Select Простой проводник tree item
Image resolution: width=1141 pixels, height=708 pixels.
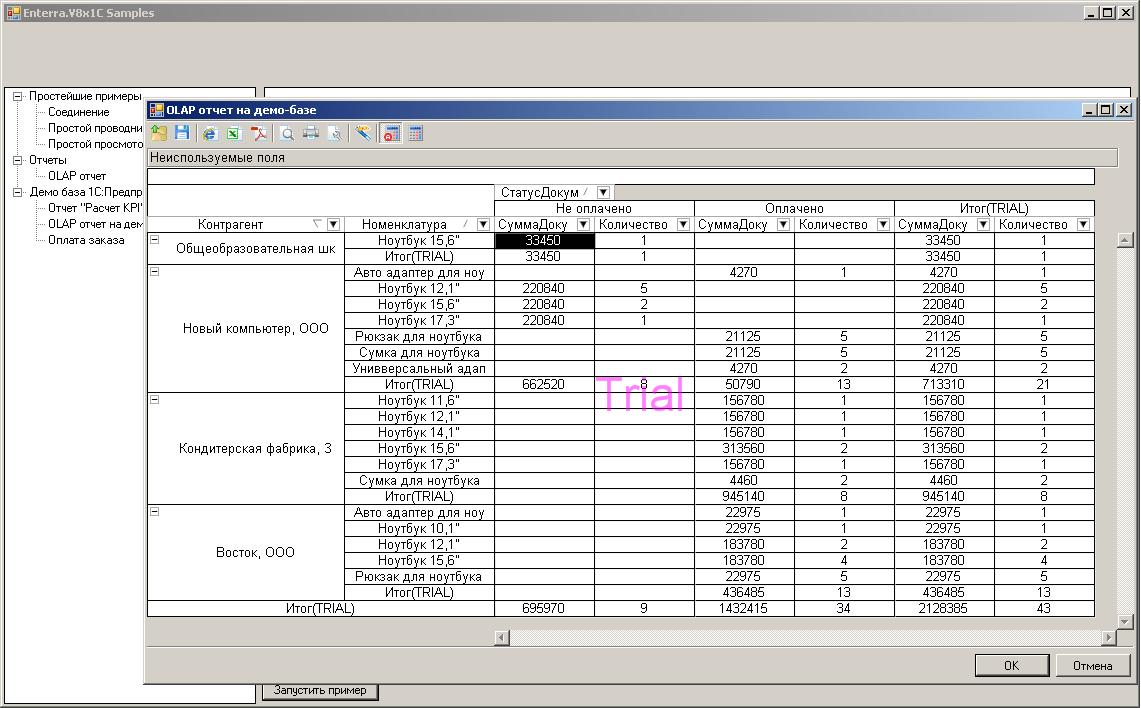[x=95, y=128]
